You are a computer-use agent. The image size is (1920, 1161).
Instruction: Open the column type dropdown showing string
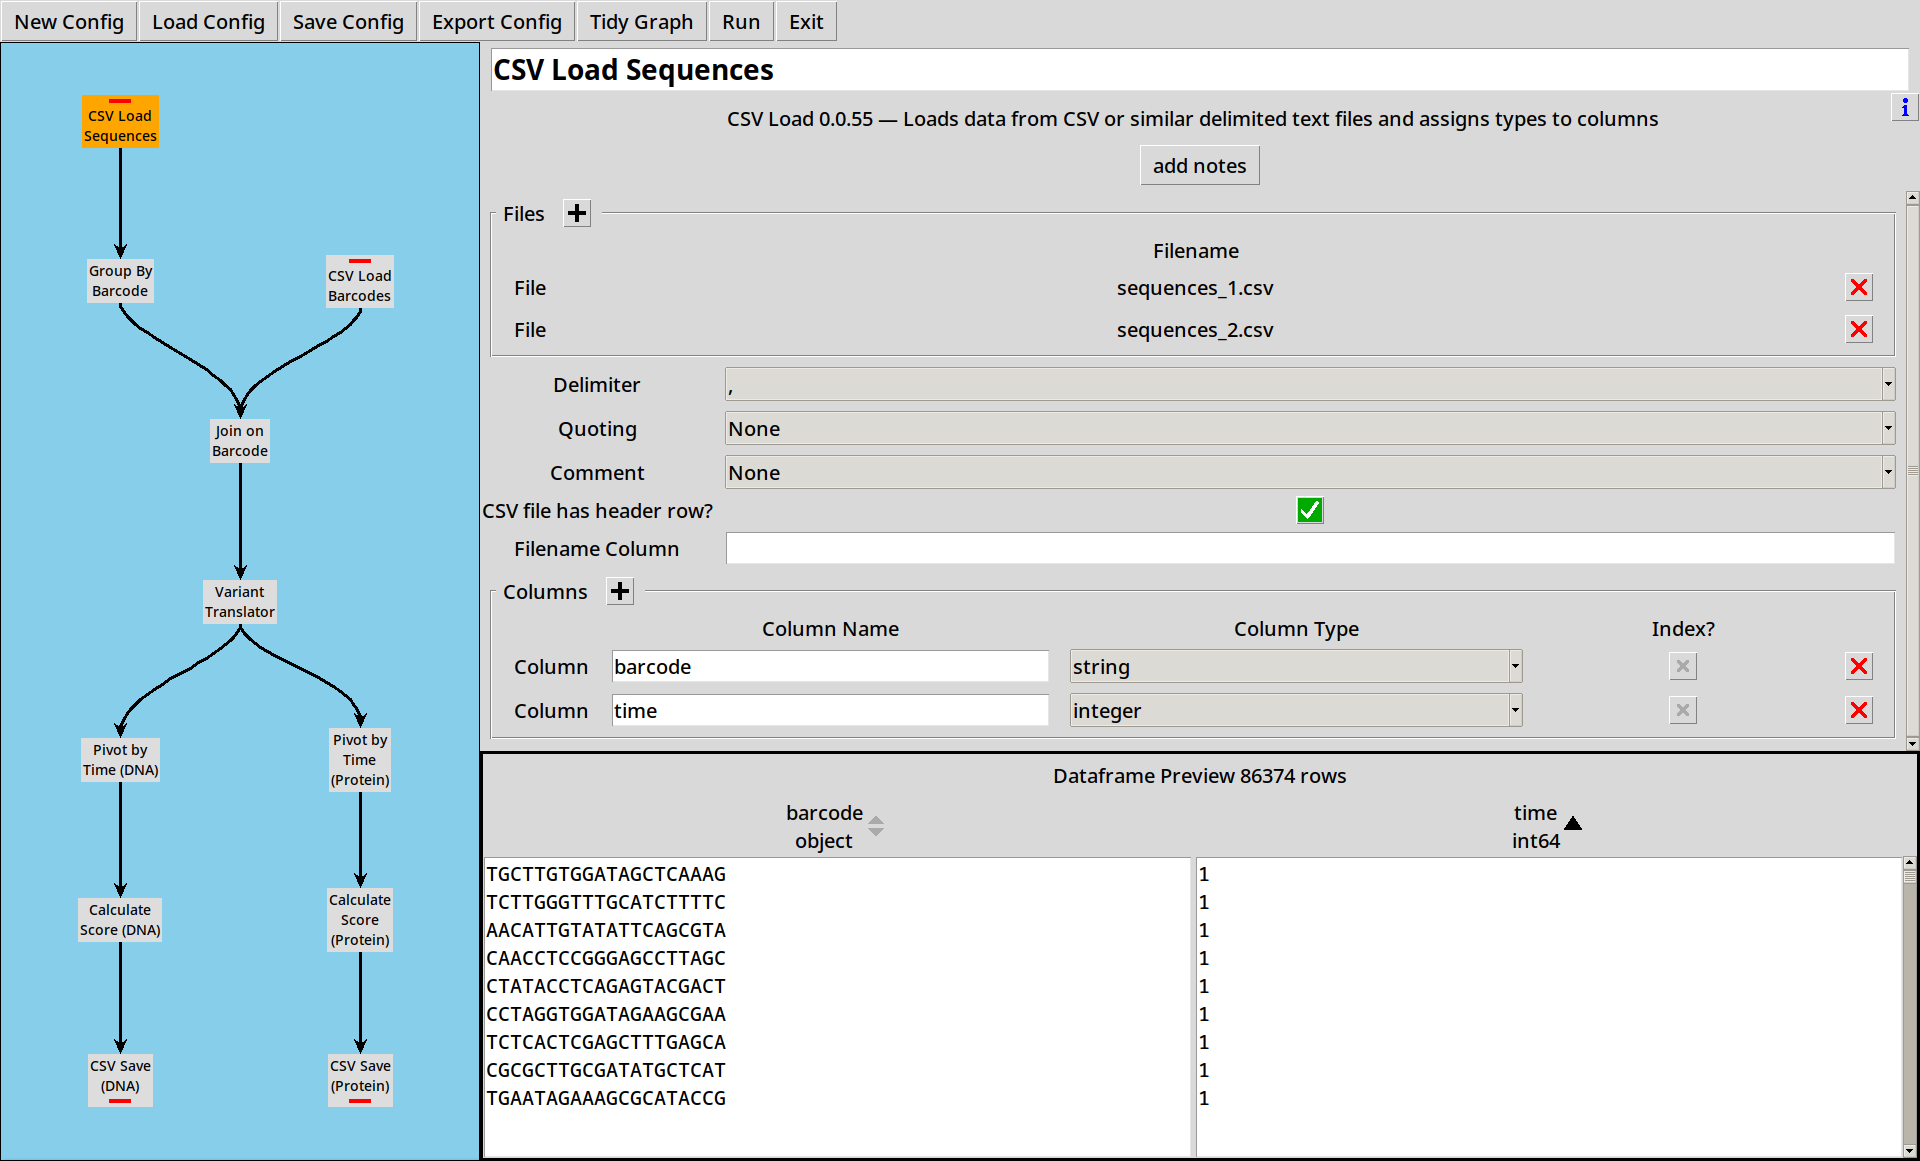1296,667
